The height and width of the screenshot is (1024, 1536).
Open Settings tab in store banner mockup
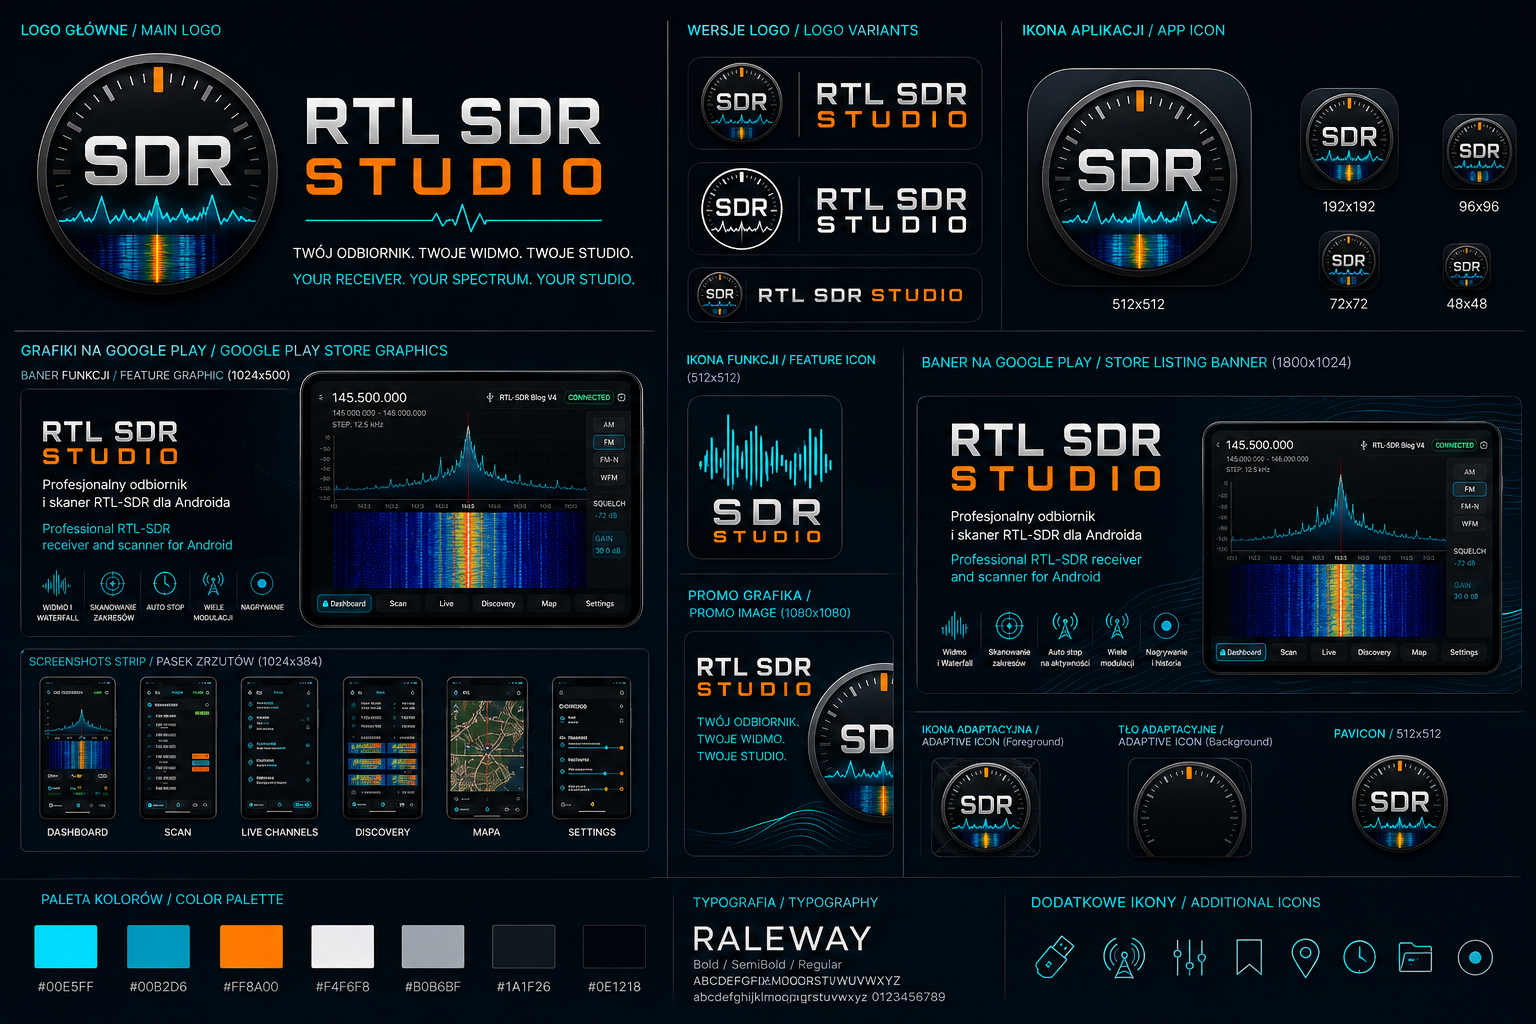[1464, 652]
